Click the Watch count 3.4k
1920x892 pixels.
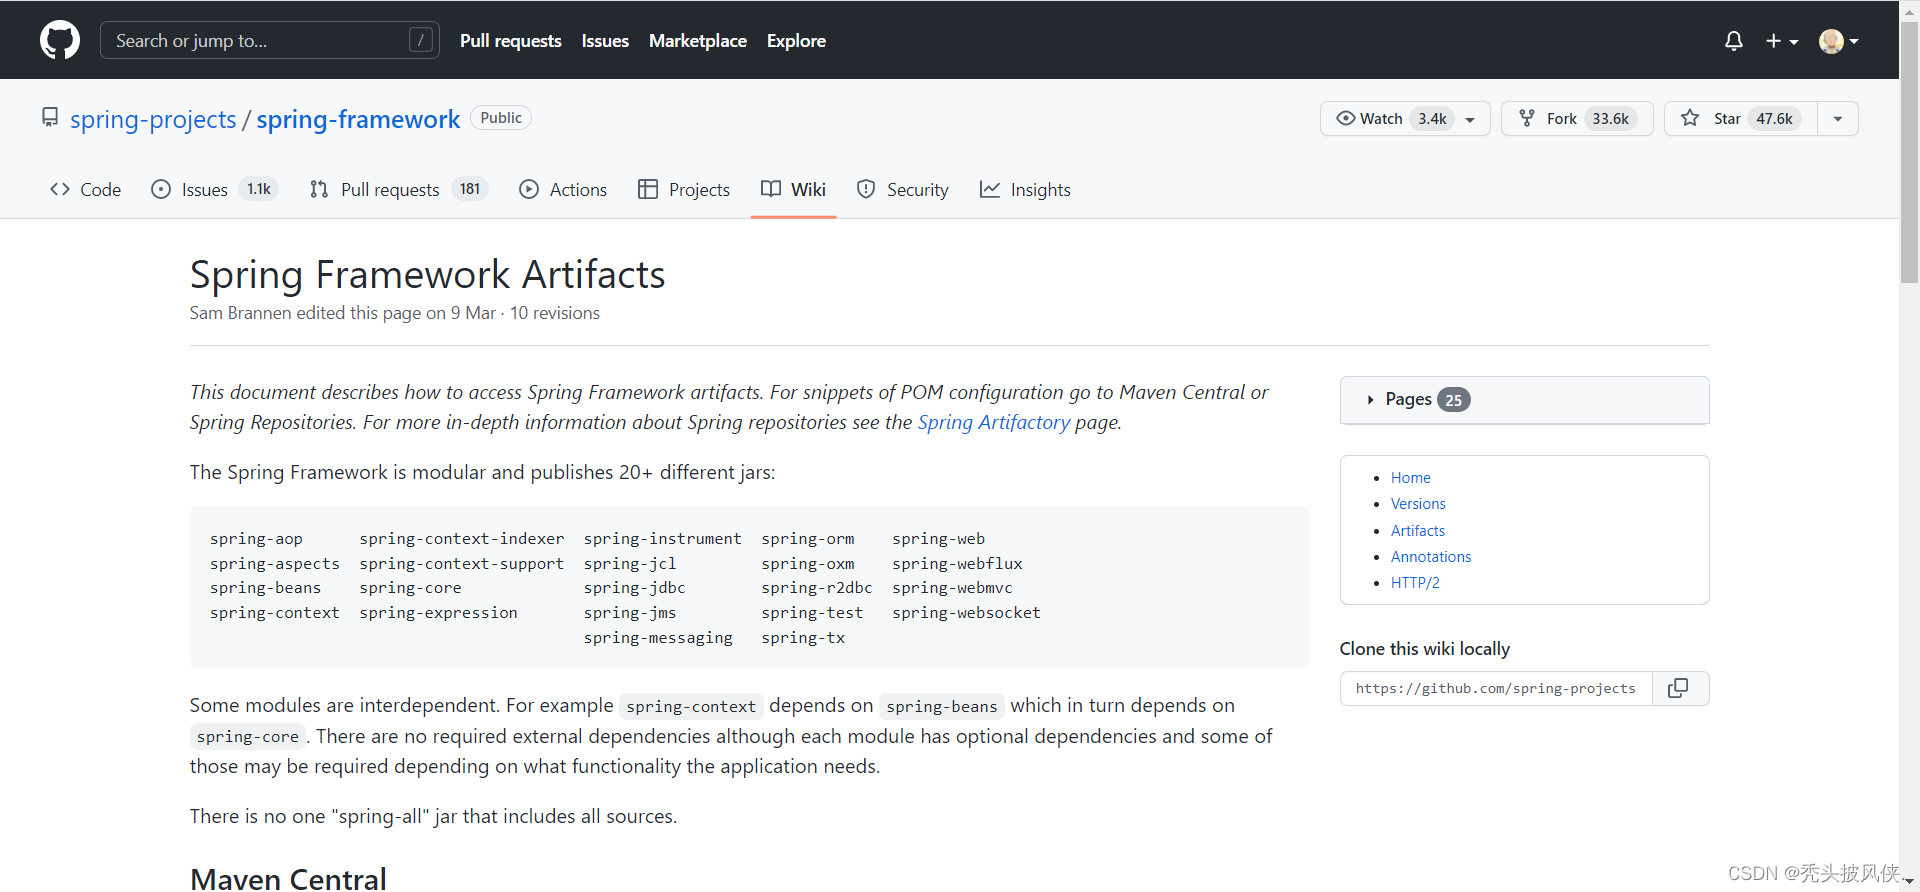coord(1432,118)
